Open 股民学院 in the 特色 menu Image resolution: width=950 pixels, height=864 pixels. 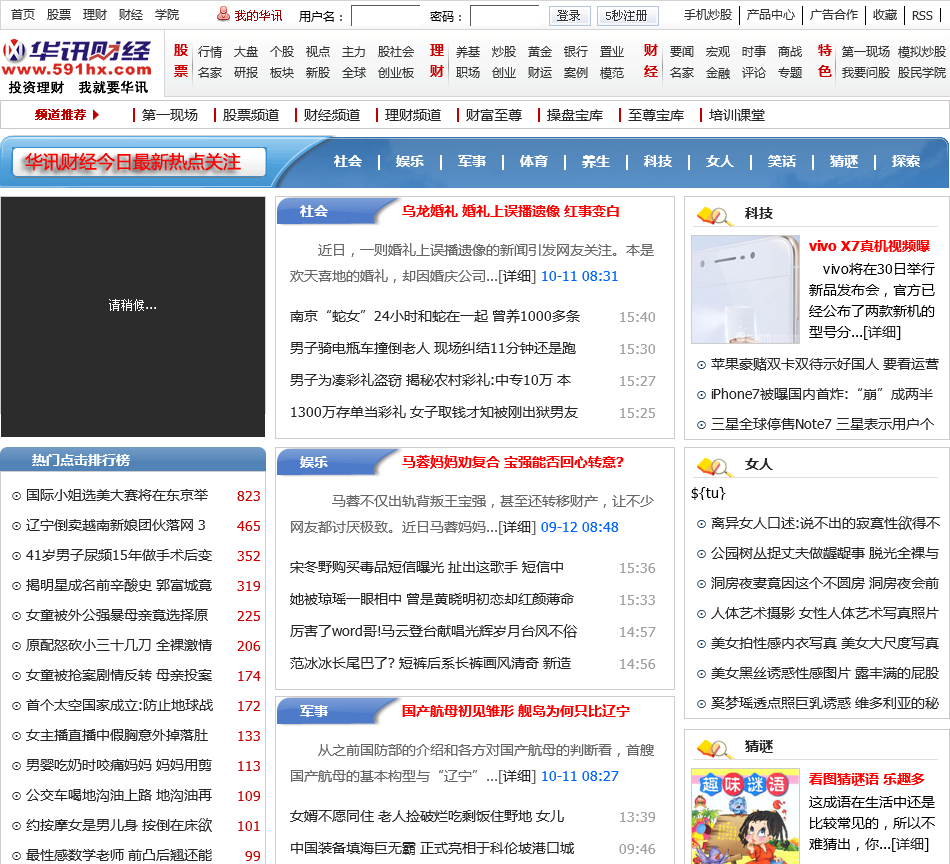pyautogui.click(x=922, y=73)
